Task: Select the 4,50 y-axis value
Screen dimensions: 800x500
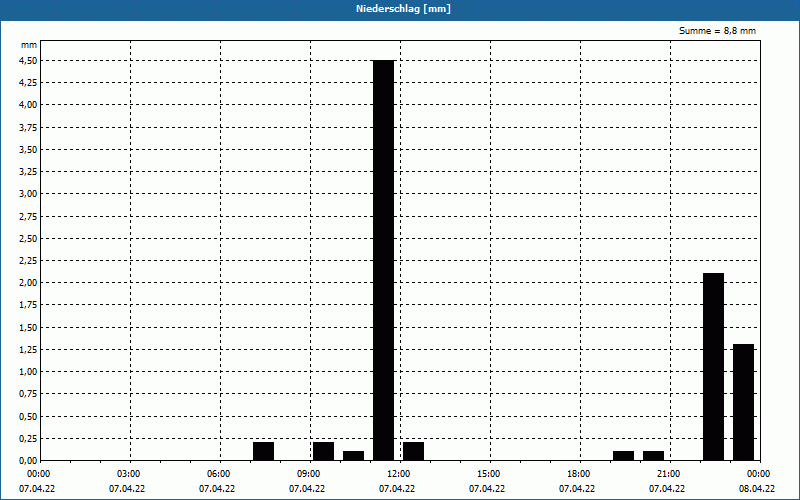Action: pos(28,61)
